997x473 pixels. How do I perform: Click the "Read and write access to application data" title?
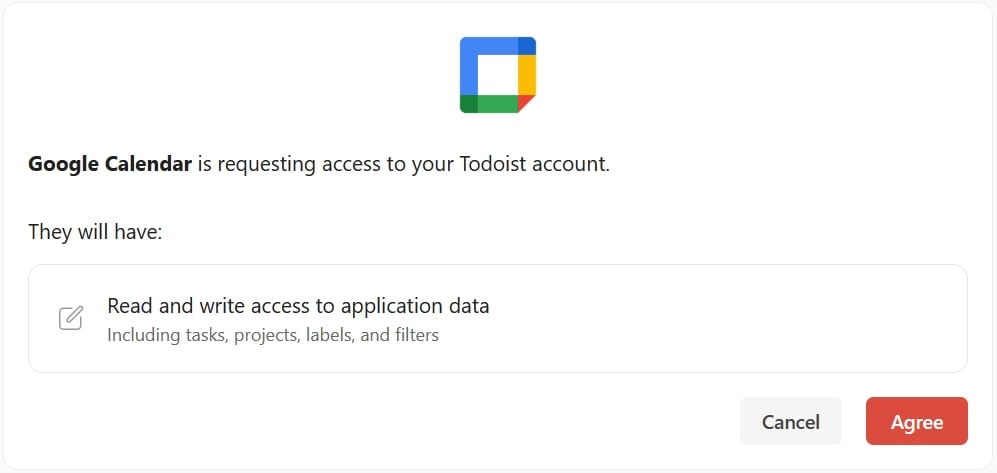click(x=298, y=306)
